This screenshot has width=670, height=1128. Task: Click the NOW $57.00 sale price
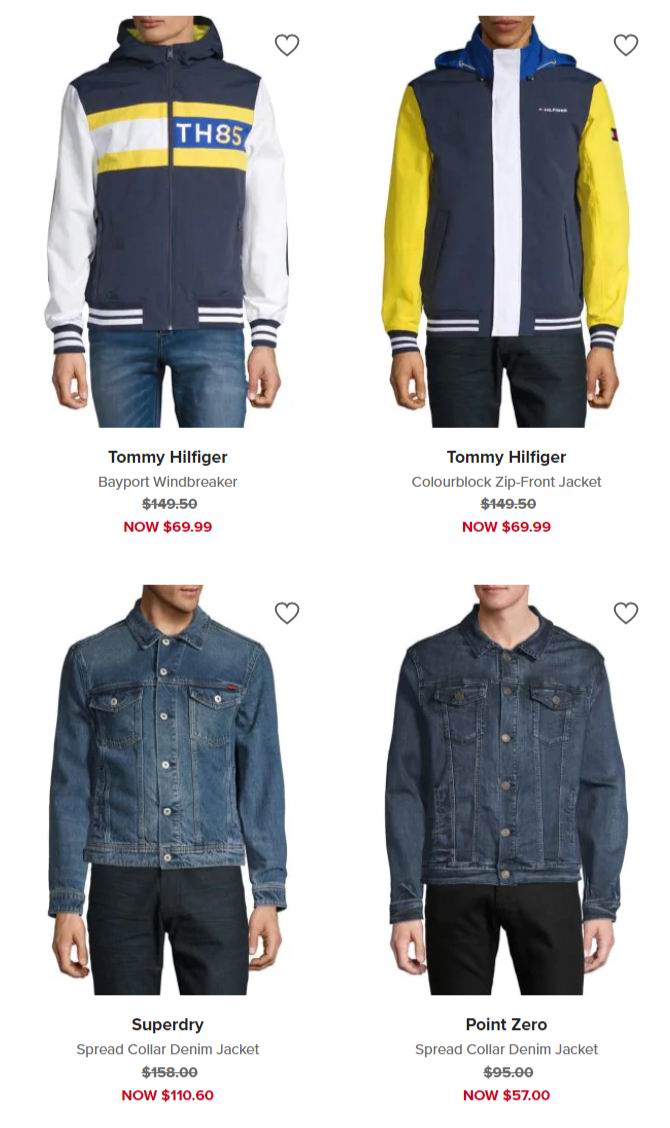tap(507, 1095)
